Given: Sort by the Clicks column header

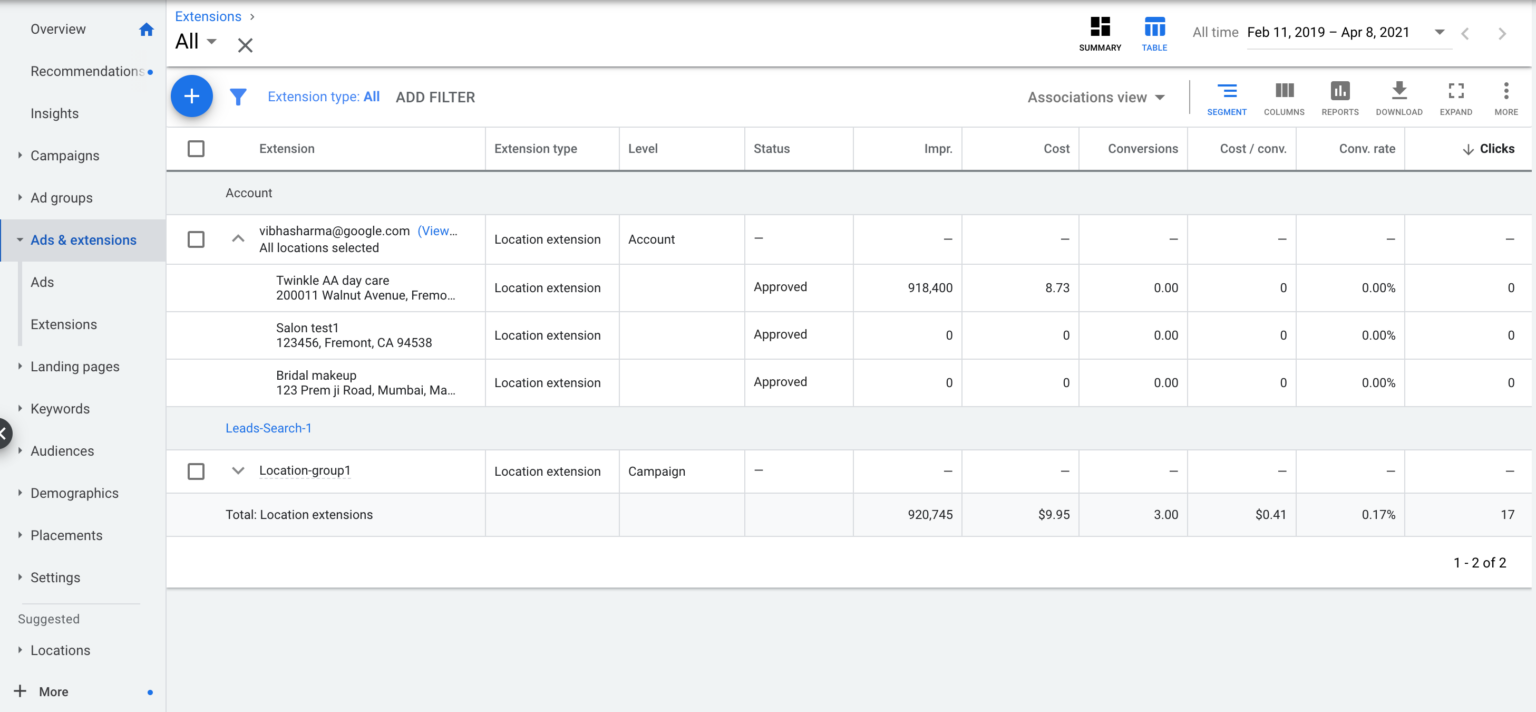Looking at the screenshot, I should pyautogui.click(x=1496, y=149).
